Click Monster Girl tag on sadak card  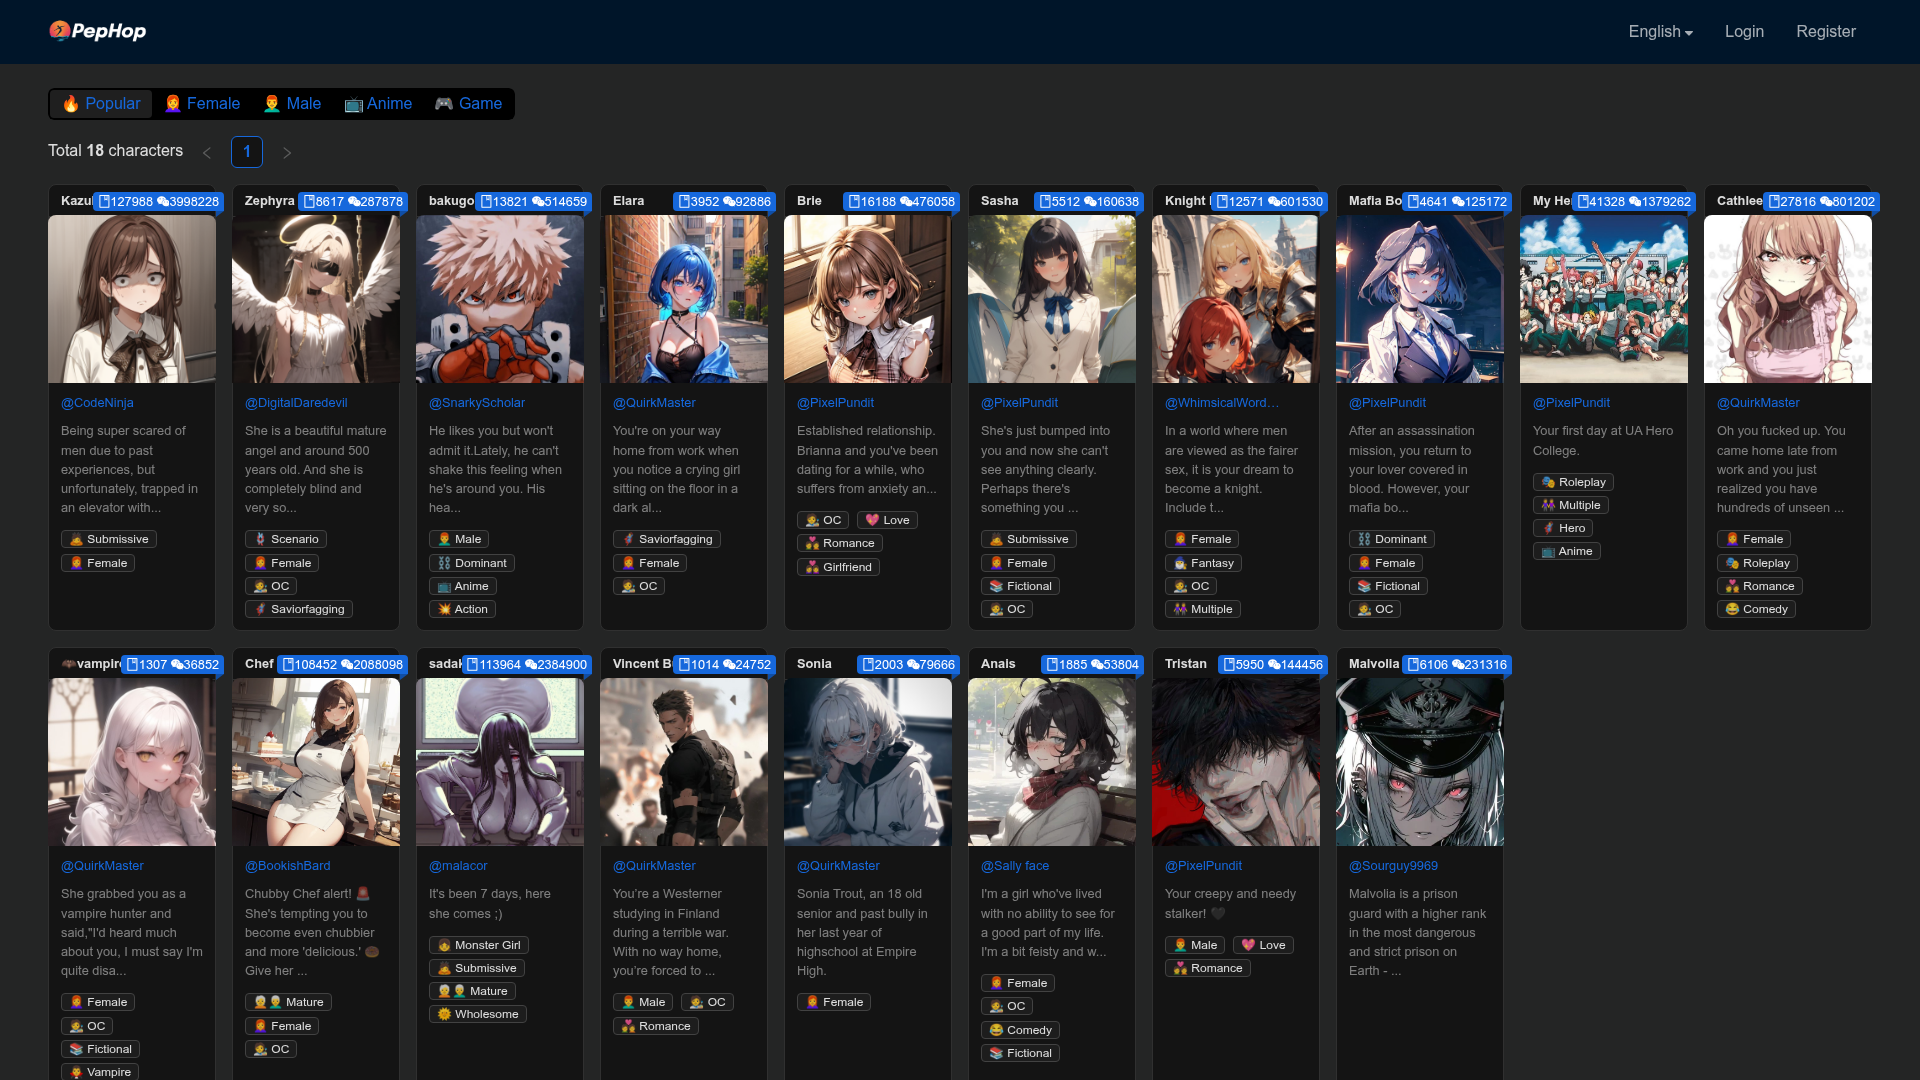[479, 945]
